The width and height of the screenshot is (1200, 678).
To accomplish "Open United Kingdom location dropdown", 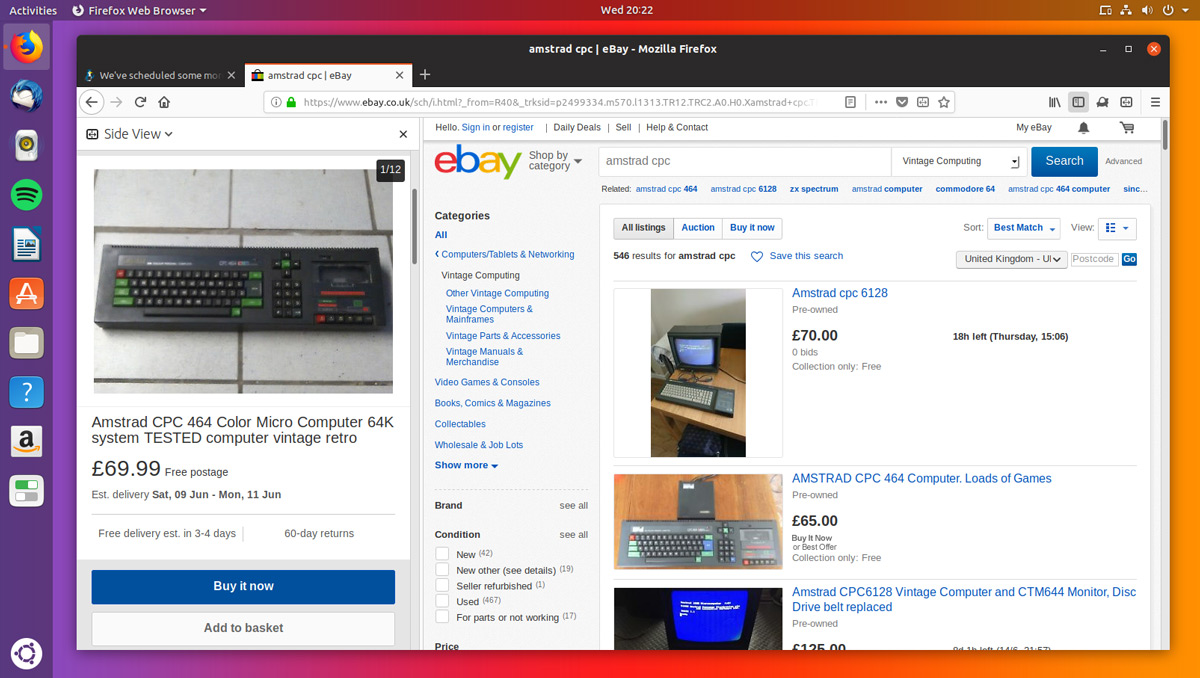I will (1012, 259).
